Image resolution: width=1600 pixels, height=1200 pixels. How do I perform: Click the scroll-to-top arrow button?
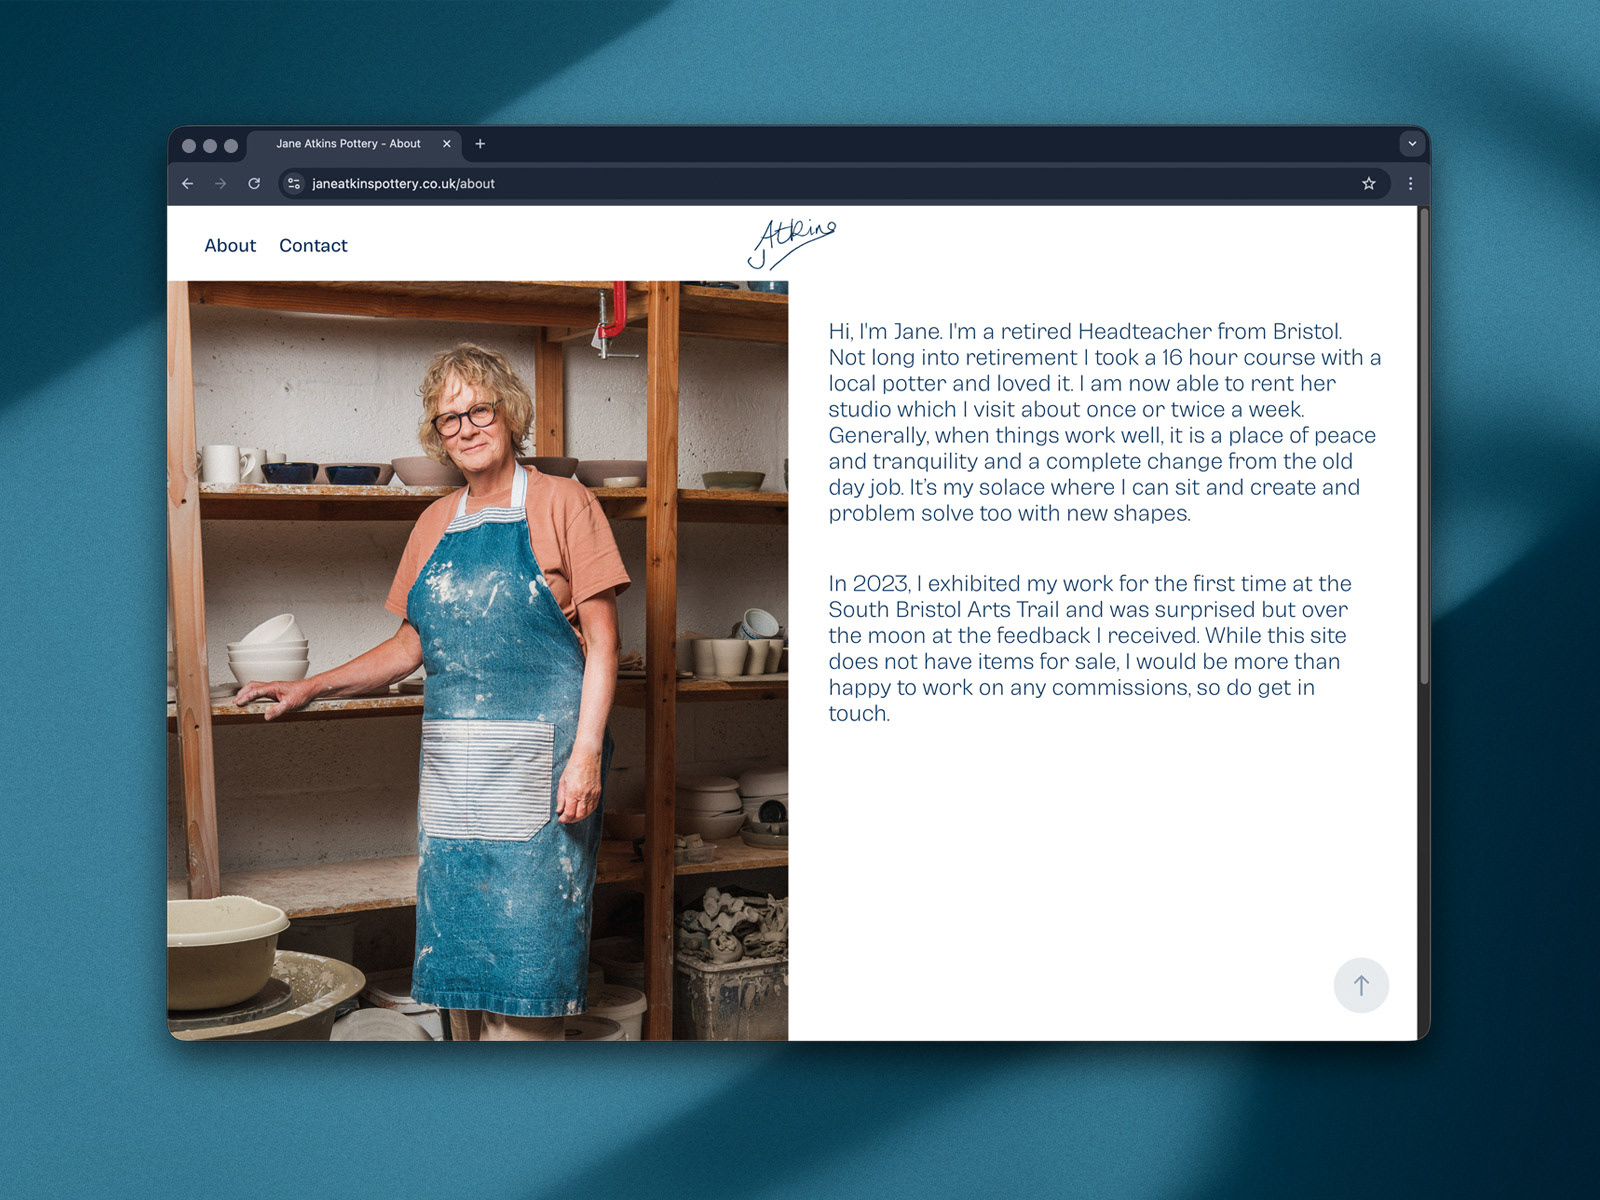coord(1361,985)
